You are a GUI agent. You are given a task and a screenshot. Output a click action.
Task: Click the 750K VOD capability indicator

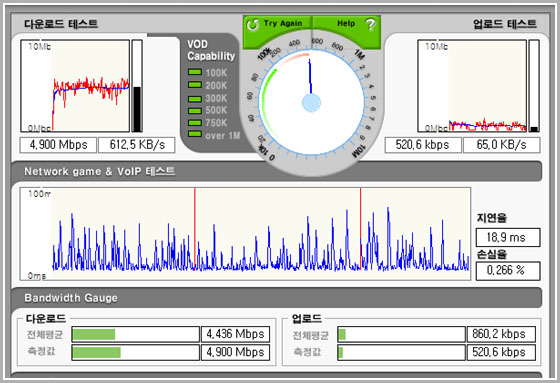tap(195, 123)
